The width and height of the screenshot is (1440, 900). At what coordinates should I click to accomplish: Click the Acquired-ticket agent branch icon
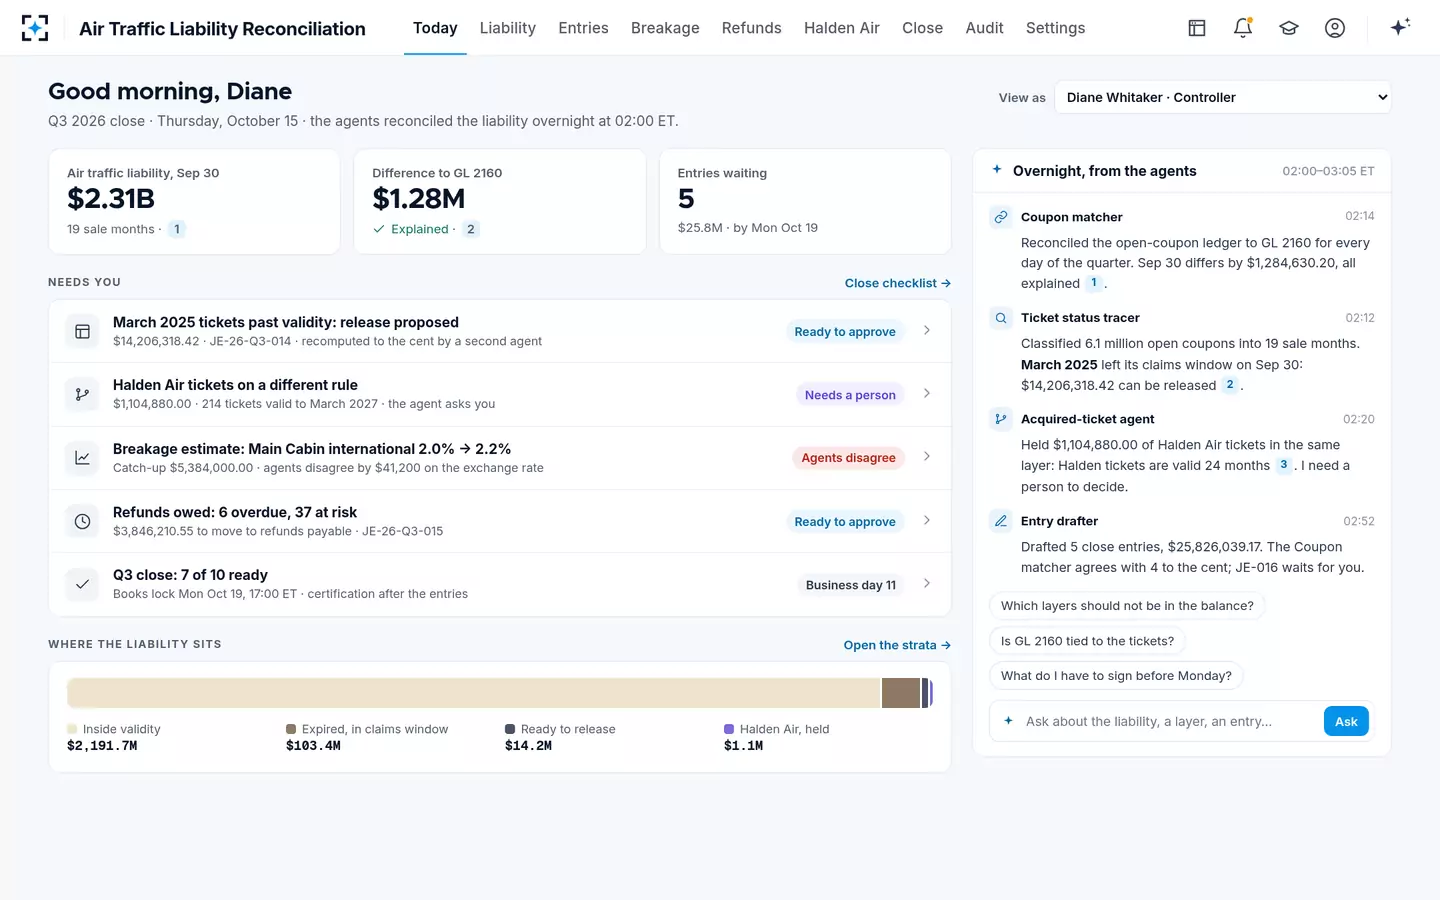click(x=1000, y=419)
